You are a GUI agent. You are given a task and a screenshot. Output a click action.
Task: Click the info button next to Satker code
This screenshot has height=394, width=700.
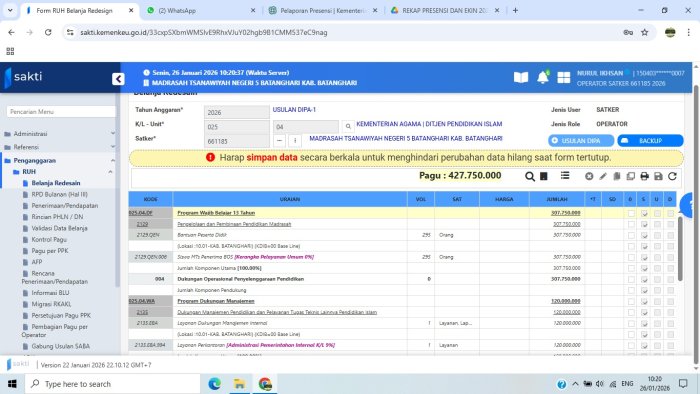(295, 141)
